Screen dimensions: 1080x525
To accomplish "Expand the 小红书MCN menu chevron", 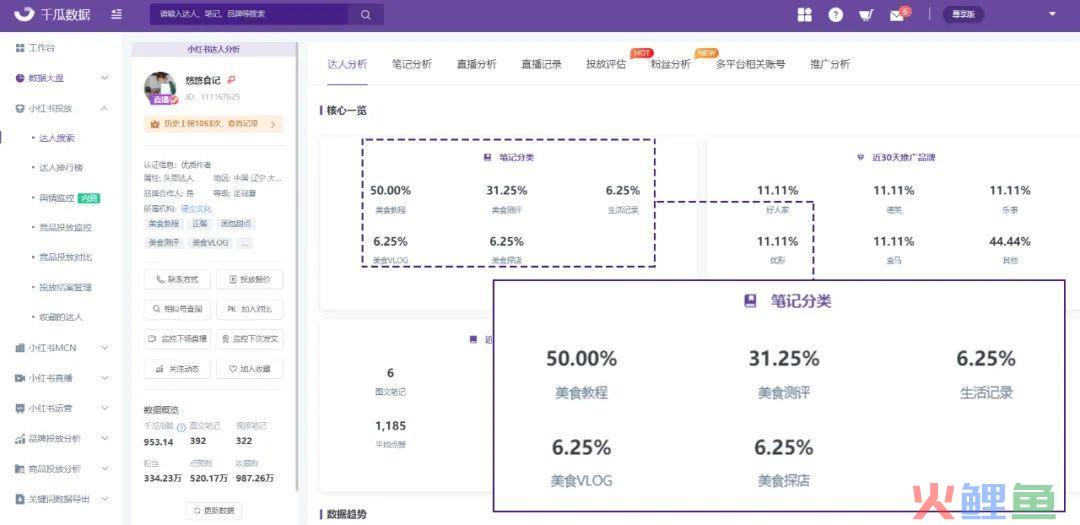I will pos(105,348).
